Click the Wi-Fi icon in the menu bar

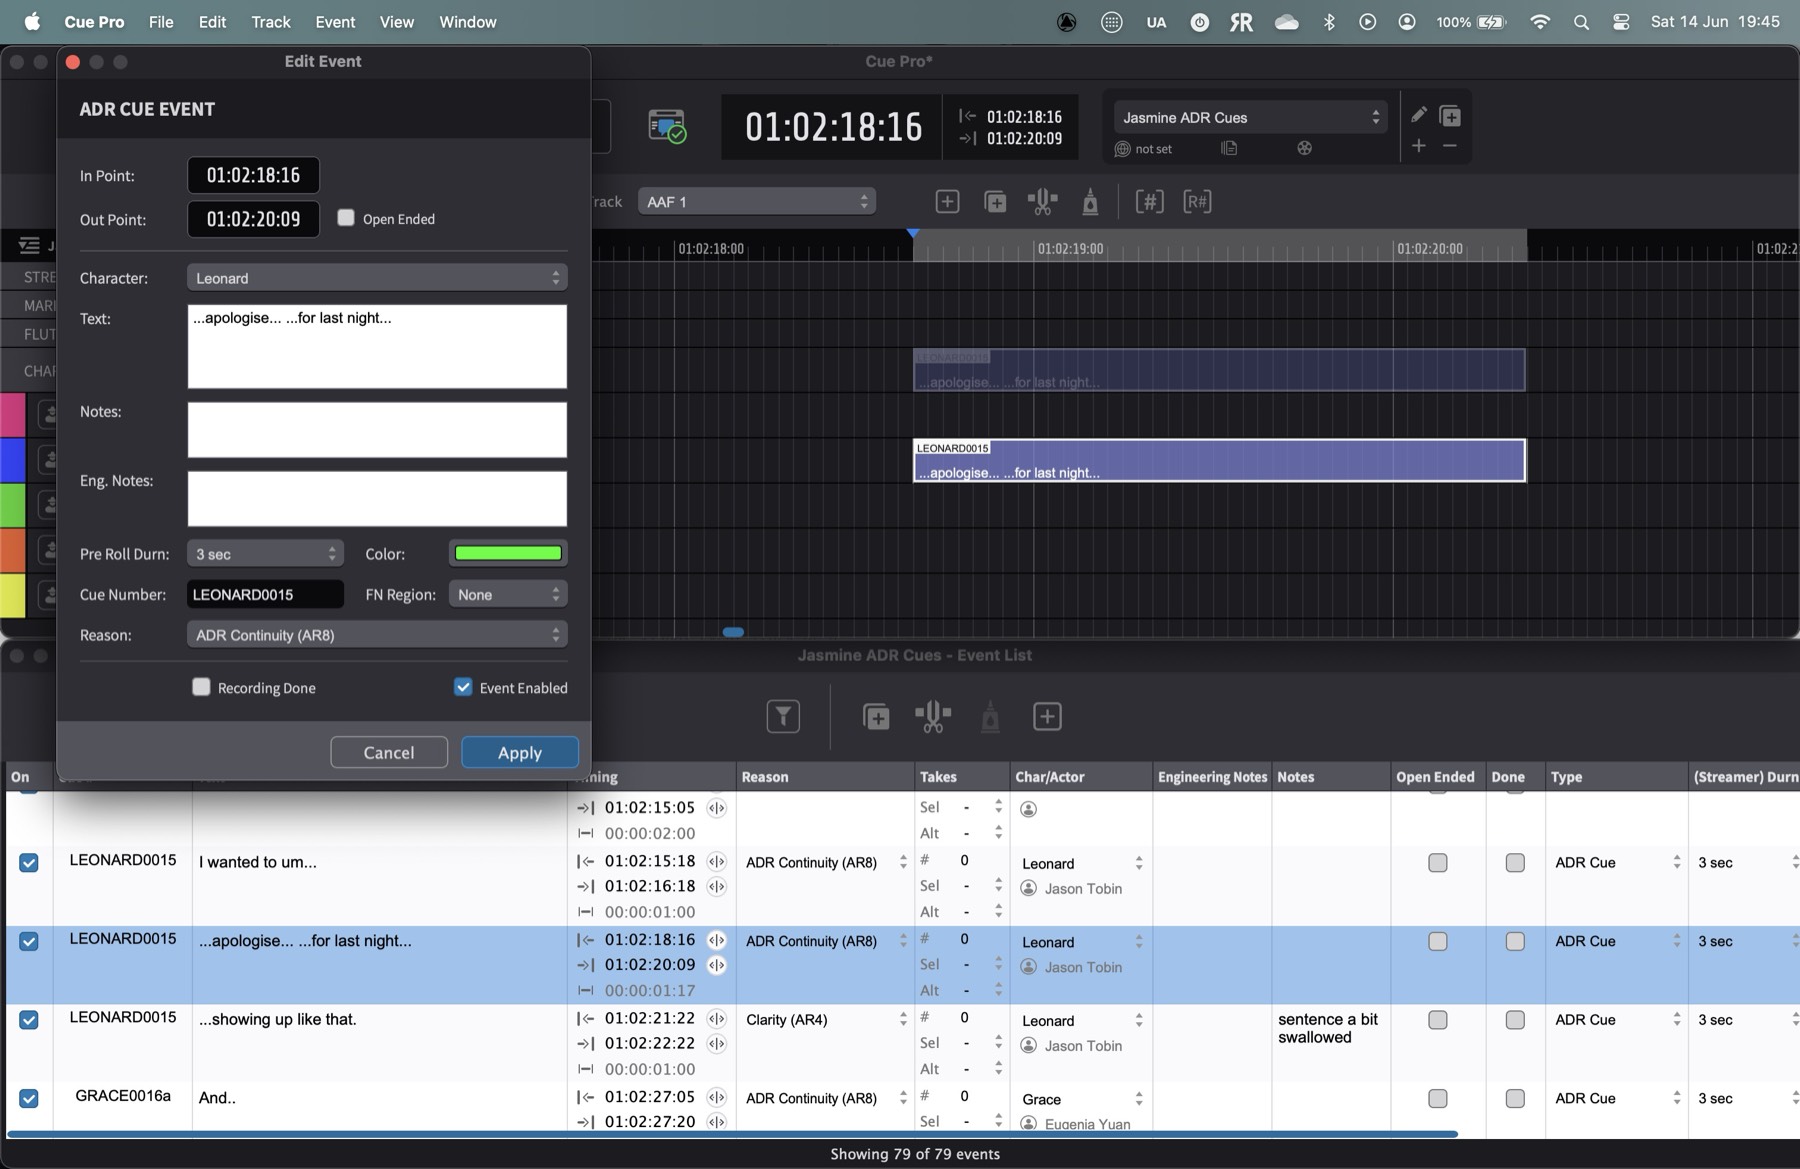[x=1540, y=22]
